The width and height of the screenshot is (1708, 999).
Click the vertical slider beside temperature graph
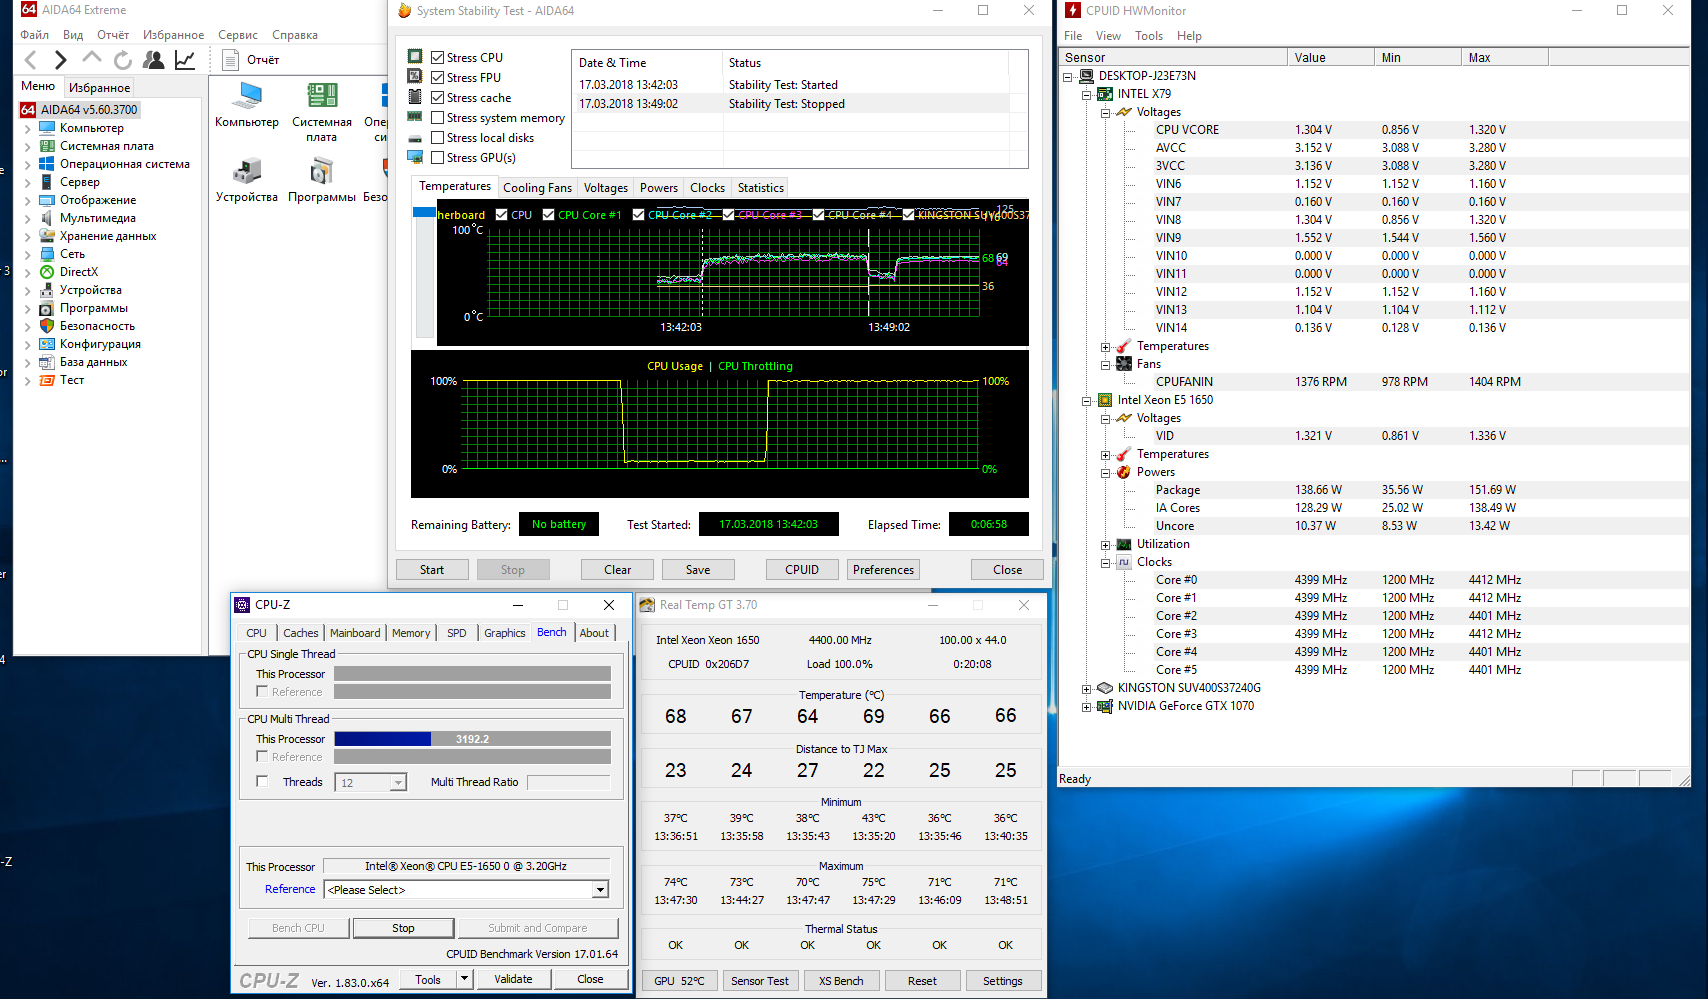pyautogui.click(x=424, y=272)
